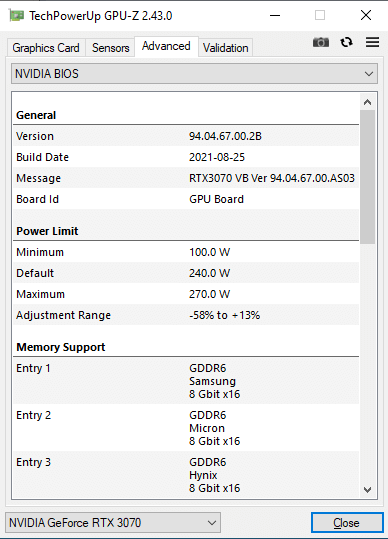
Task: Click the Close button
Action: (347, 523)
